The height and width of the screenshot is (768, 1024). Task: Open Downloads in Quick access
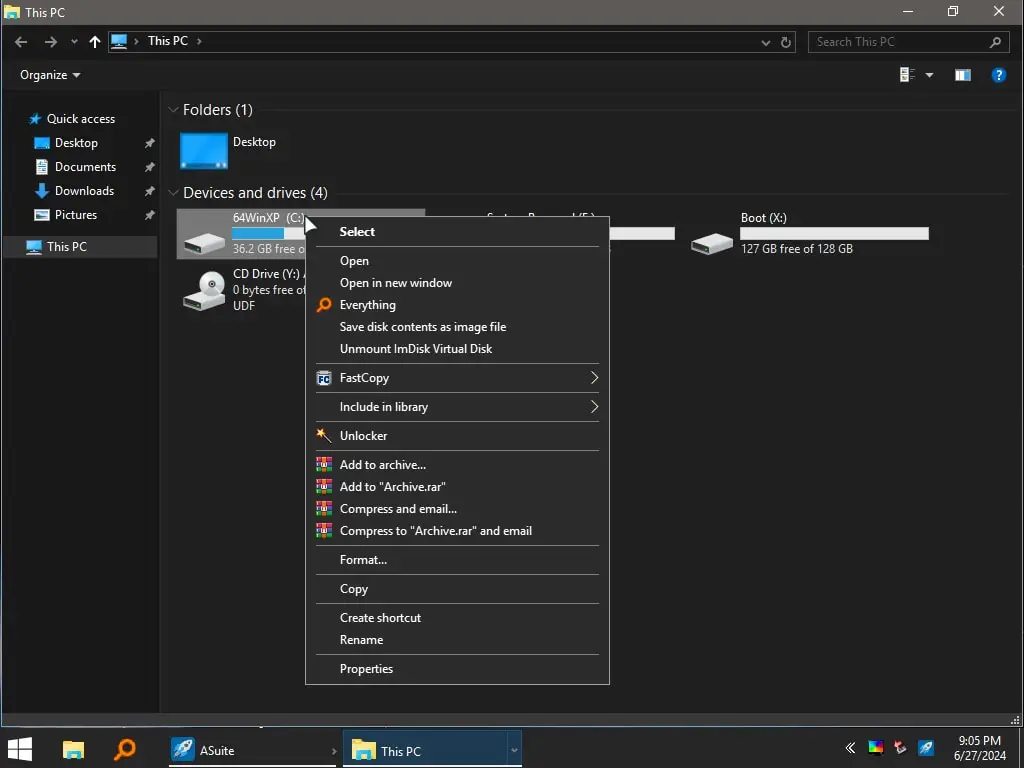(84, 191)
